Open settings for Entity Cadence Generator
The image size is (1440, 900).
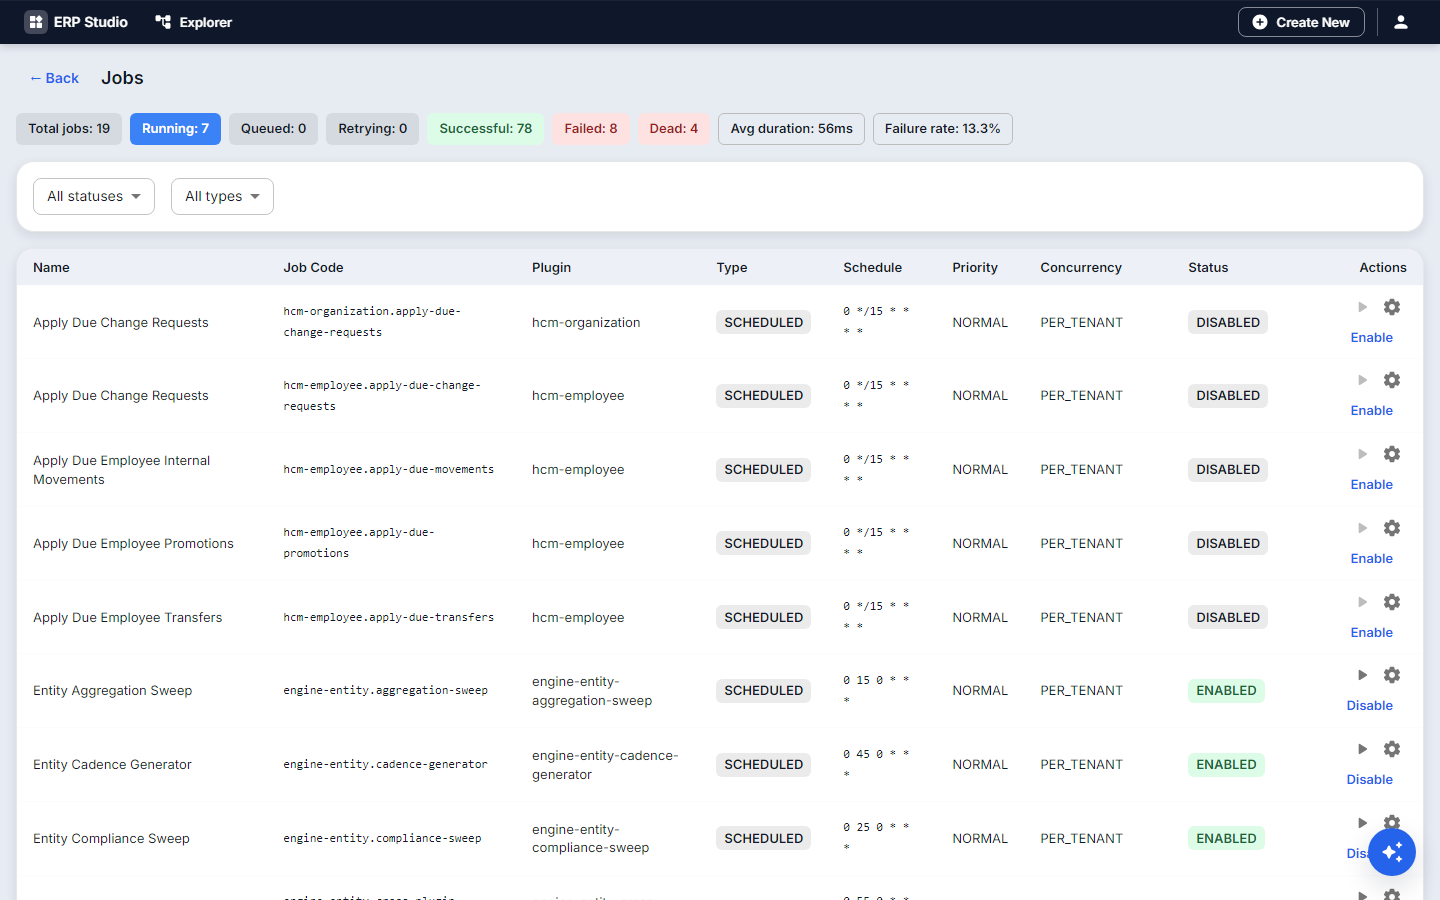[1392, 749]
